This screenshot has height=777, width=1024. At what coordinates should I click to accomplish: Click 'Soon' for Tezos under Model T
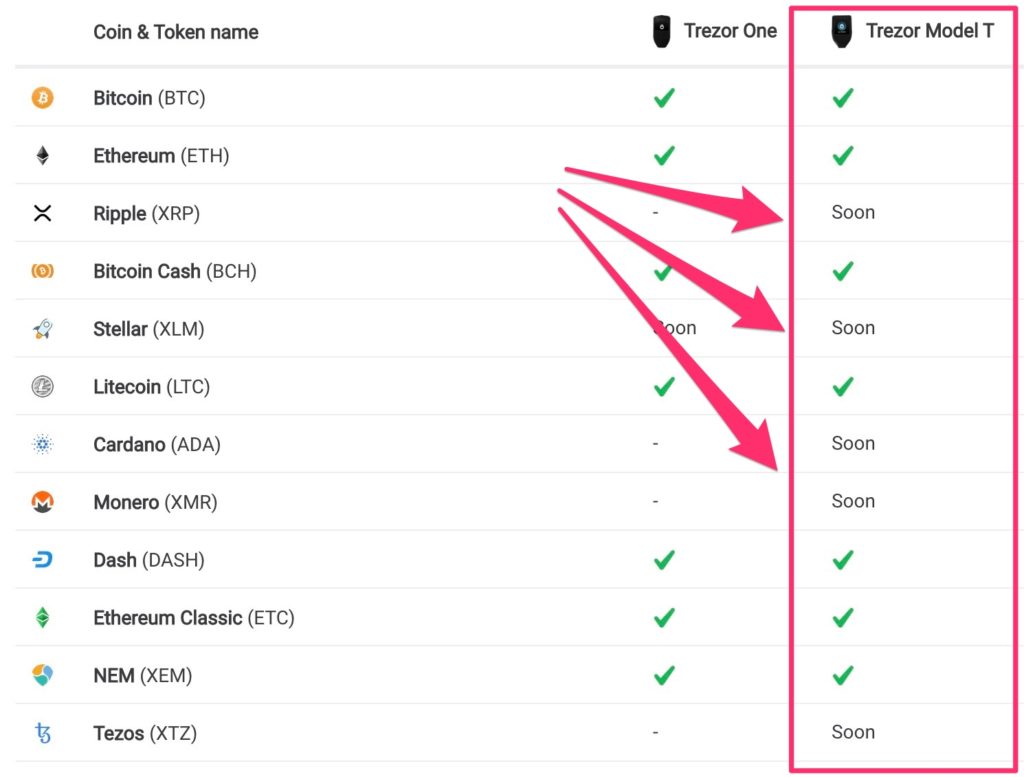[x=853, y=732]
